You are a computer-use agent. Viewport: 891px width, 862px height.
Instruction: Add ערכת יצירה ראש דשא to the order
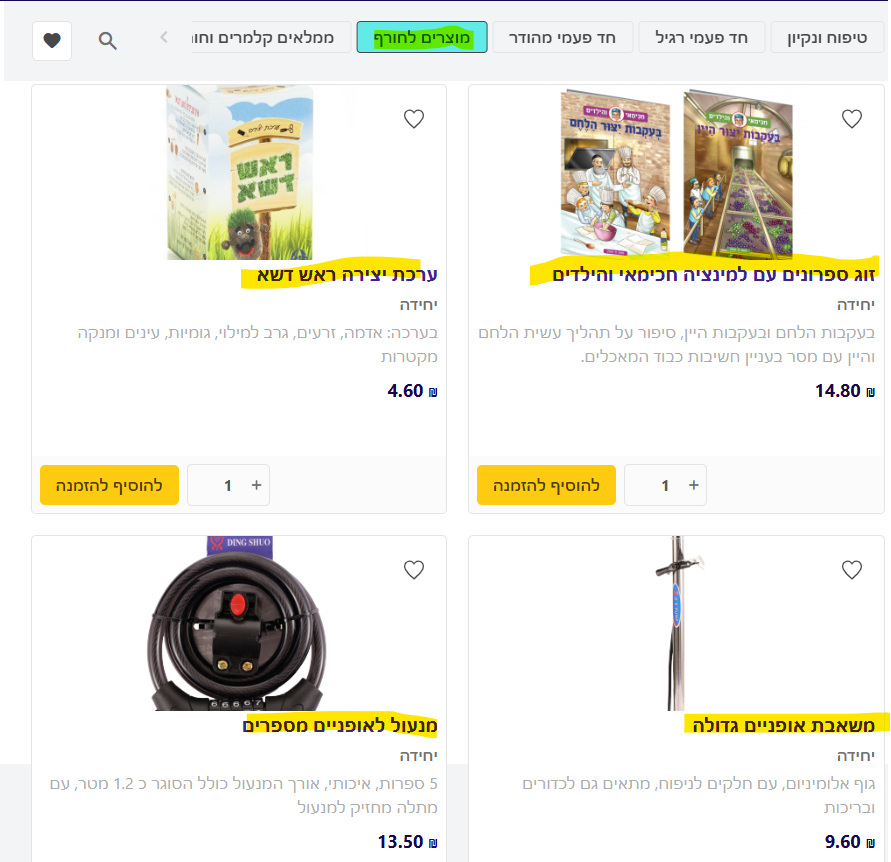[109, 486]
